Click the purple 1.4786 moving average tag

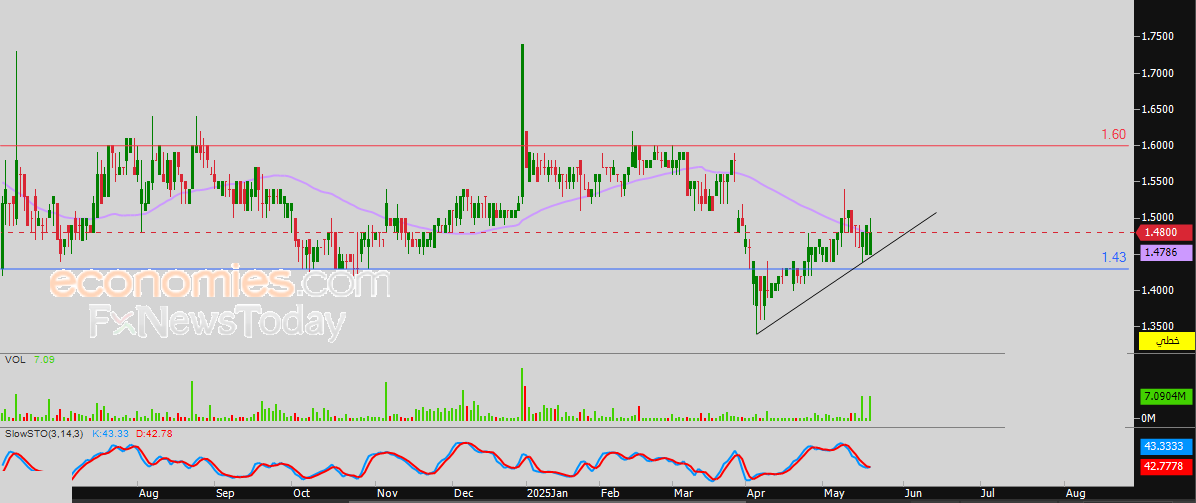(1165, 253)
